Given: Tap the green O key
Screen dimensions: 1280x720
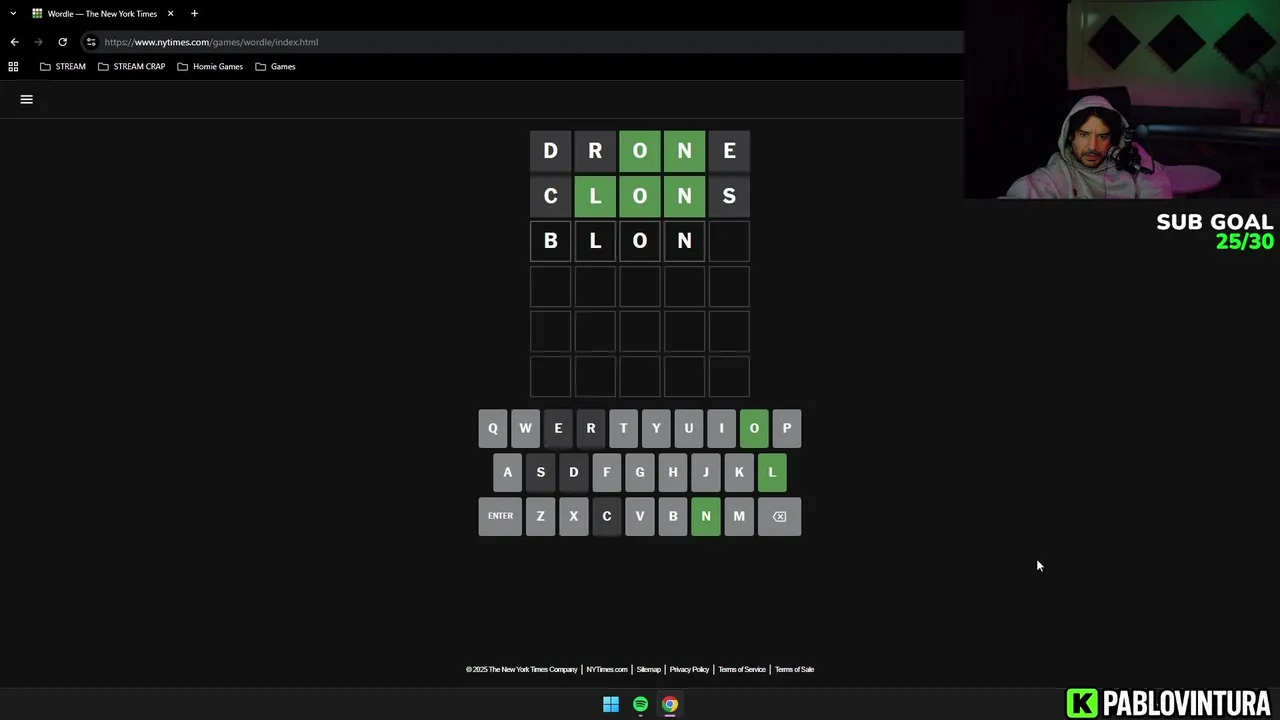Looking at the screenshot, I should click(x=754, y=428).
